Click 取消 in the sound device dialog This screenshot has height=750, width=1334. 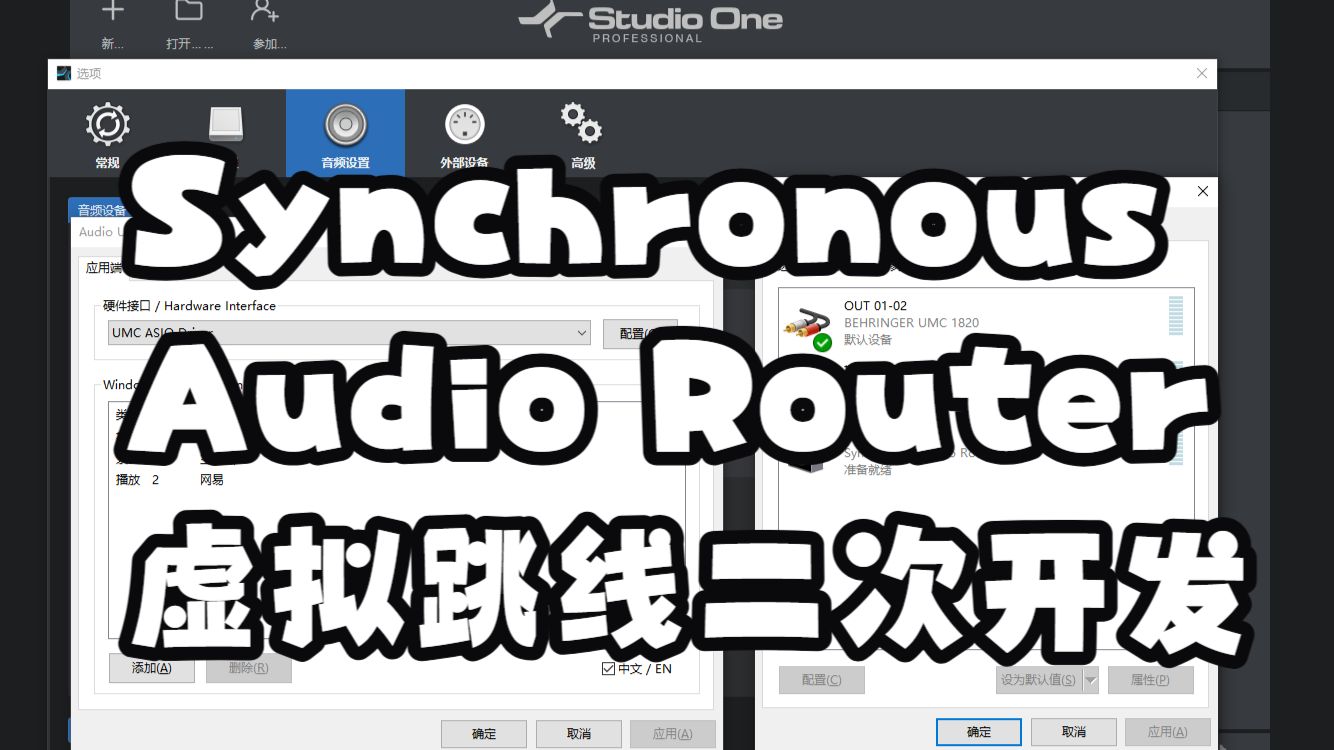pos(1074,732)
